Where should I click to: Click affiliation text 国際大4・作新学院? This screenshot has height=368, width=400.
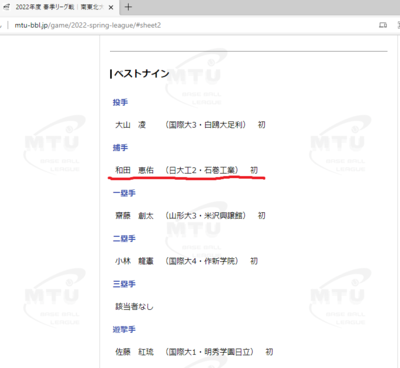[x=202, y=261]
